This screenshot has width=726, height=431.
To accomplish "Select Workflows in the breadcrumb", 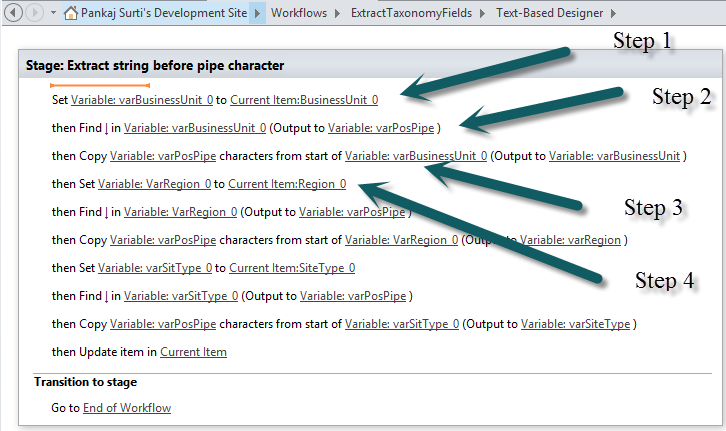I will click(x=302, y=14).
